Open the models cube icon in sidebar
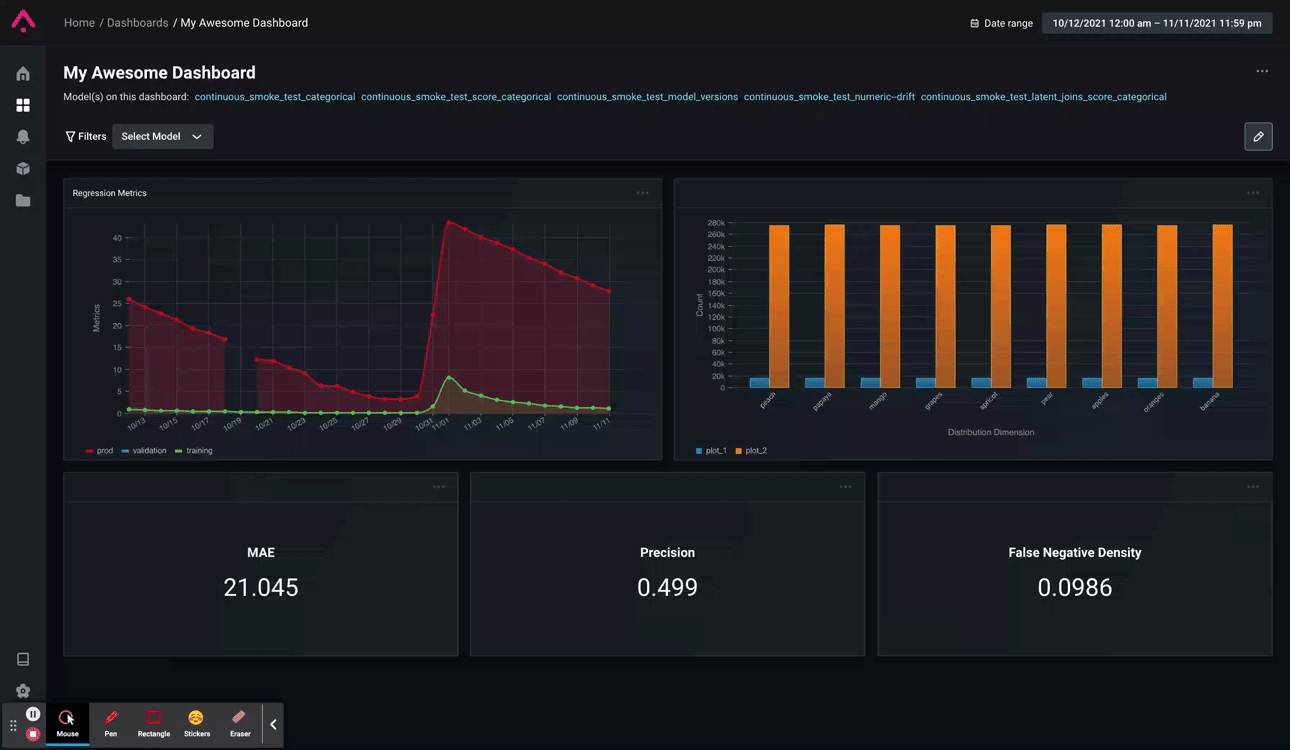The height and width of the screenshot is (750, 1290). 23,169
